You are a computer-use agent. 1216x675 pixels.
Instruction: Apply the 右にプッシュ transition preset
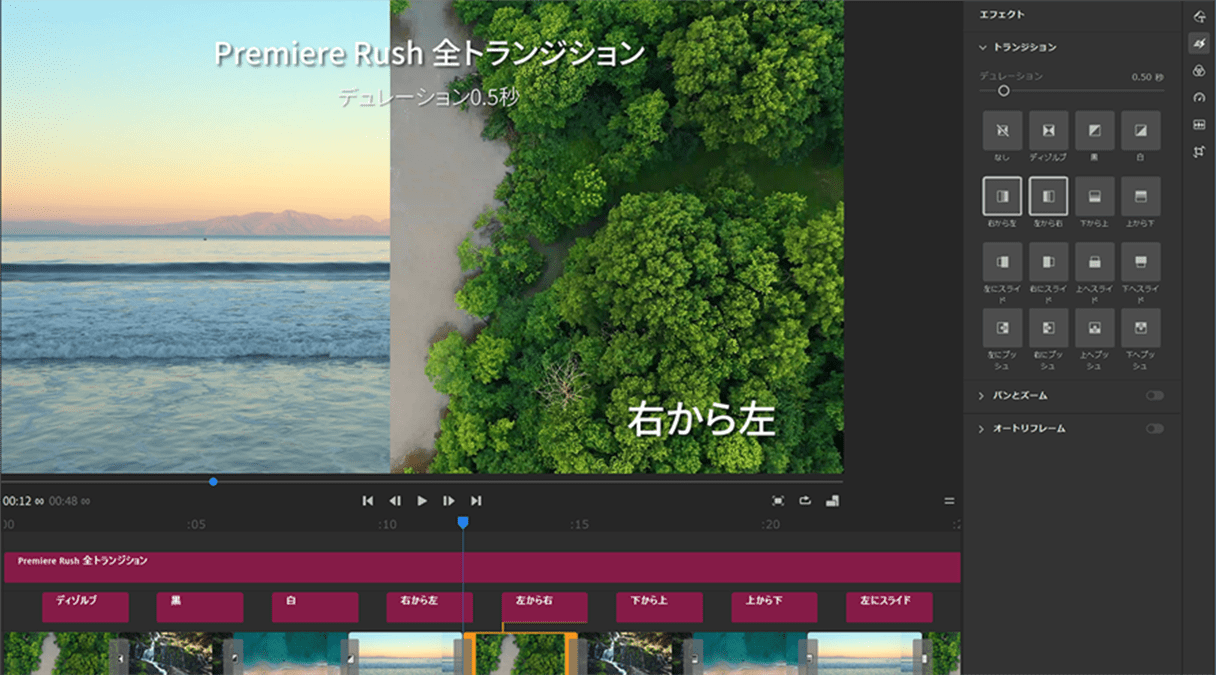(1048, 328)
